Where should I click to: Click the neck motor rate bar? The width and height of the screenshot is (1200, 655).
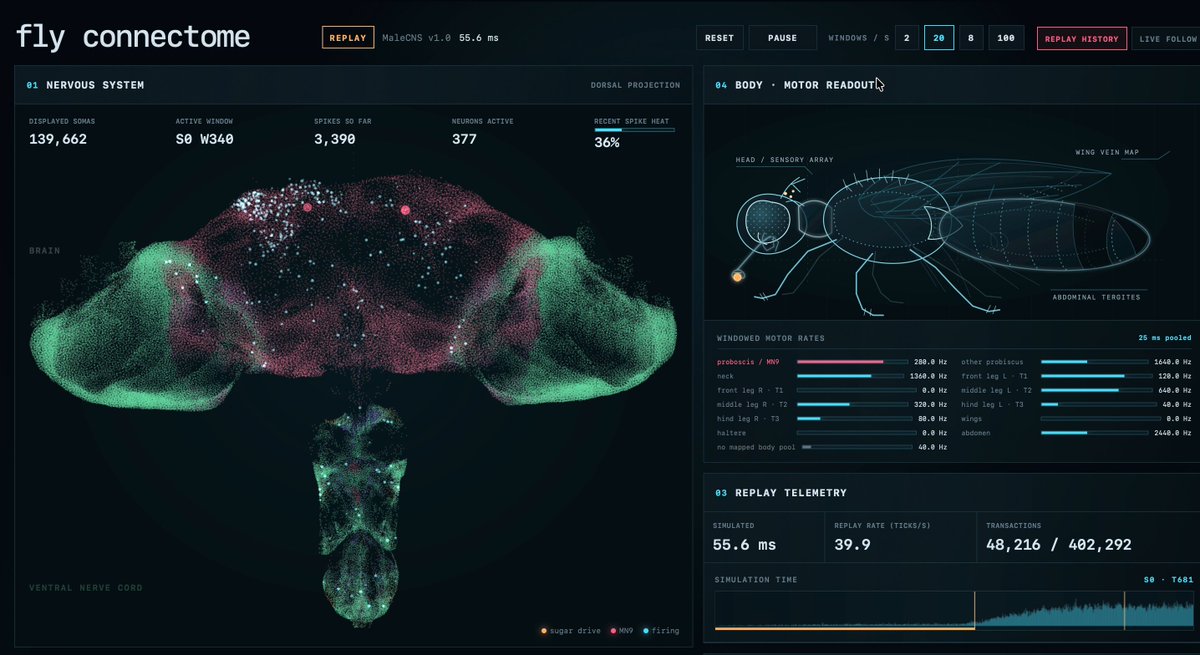pyautogui.click(x=852, y=376)
